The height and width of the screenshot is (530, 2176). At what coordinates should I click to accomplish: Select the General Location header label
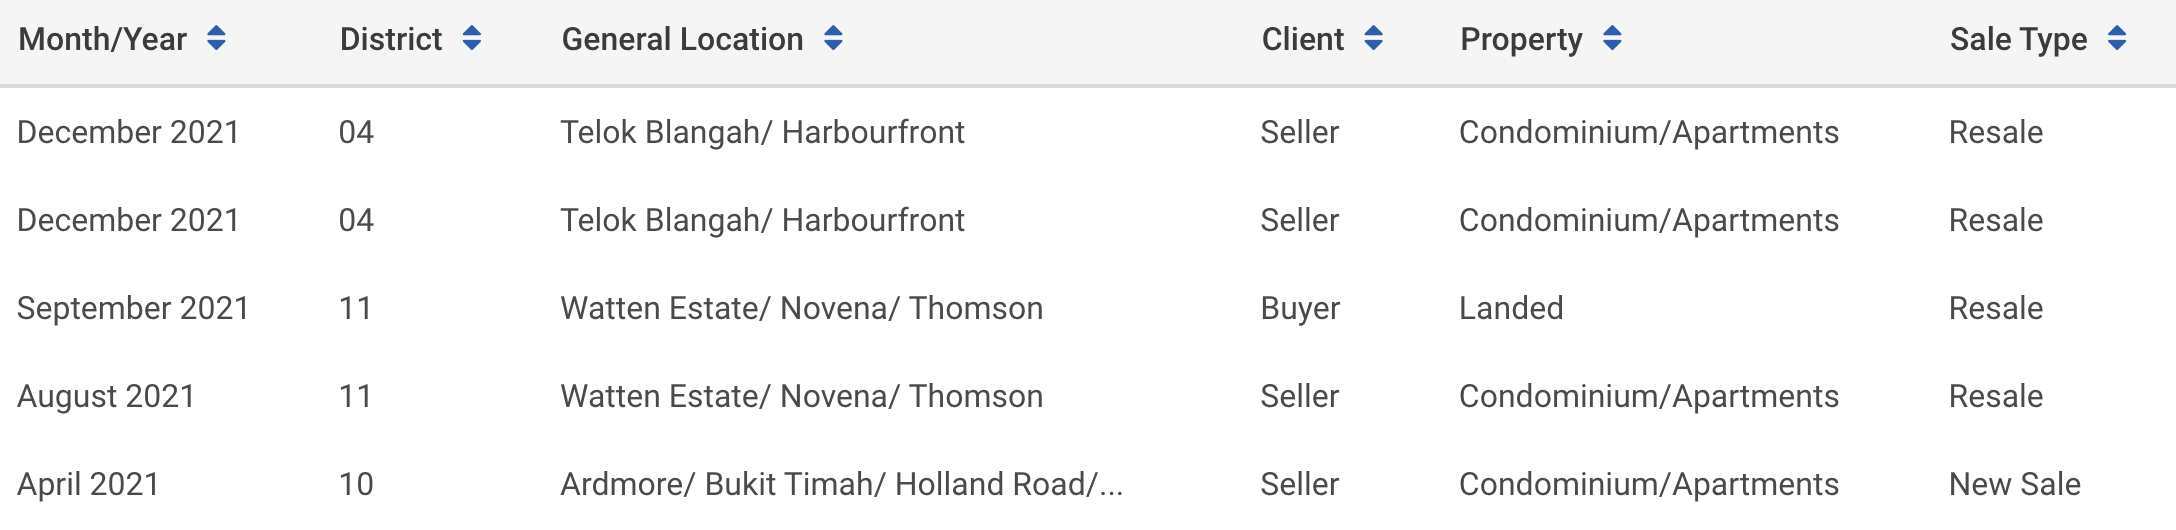point(682,39)
